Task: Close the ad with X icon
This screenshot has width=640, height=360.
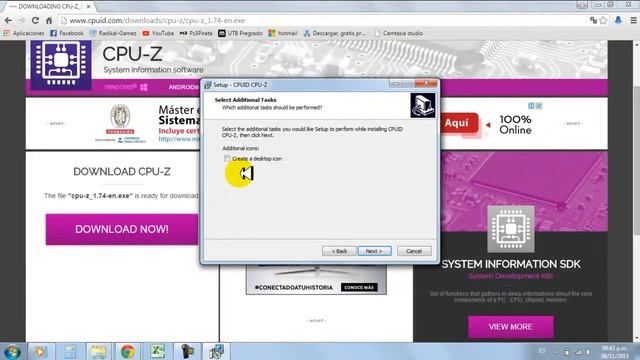Action: 539,106
